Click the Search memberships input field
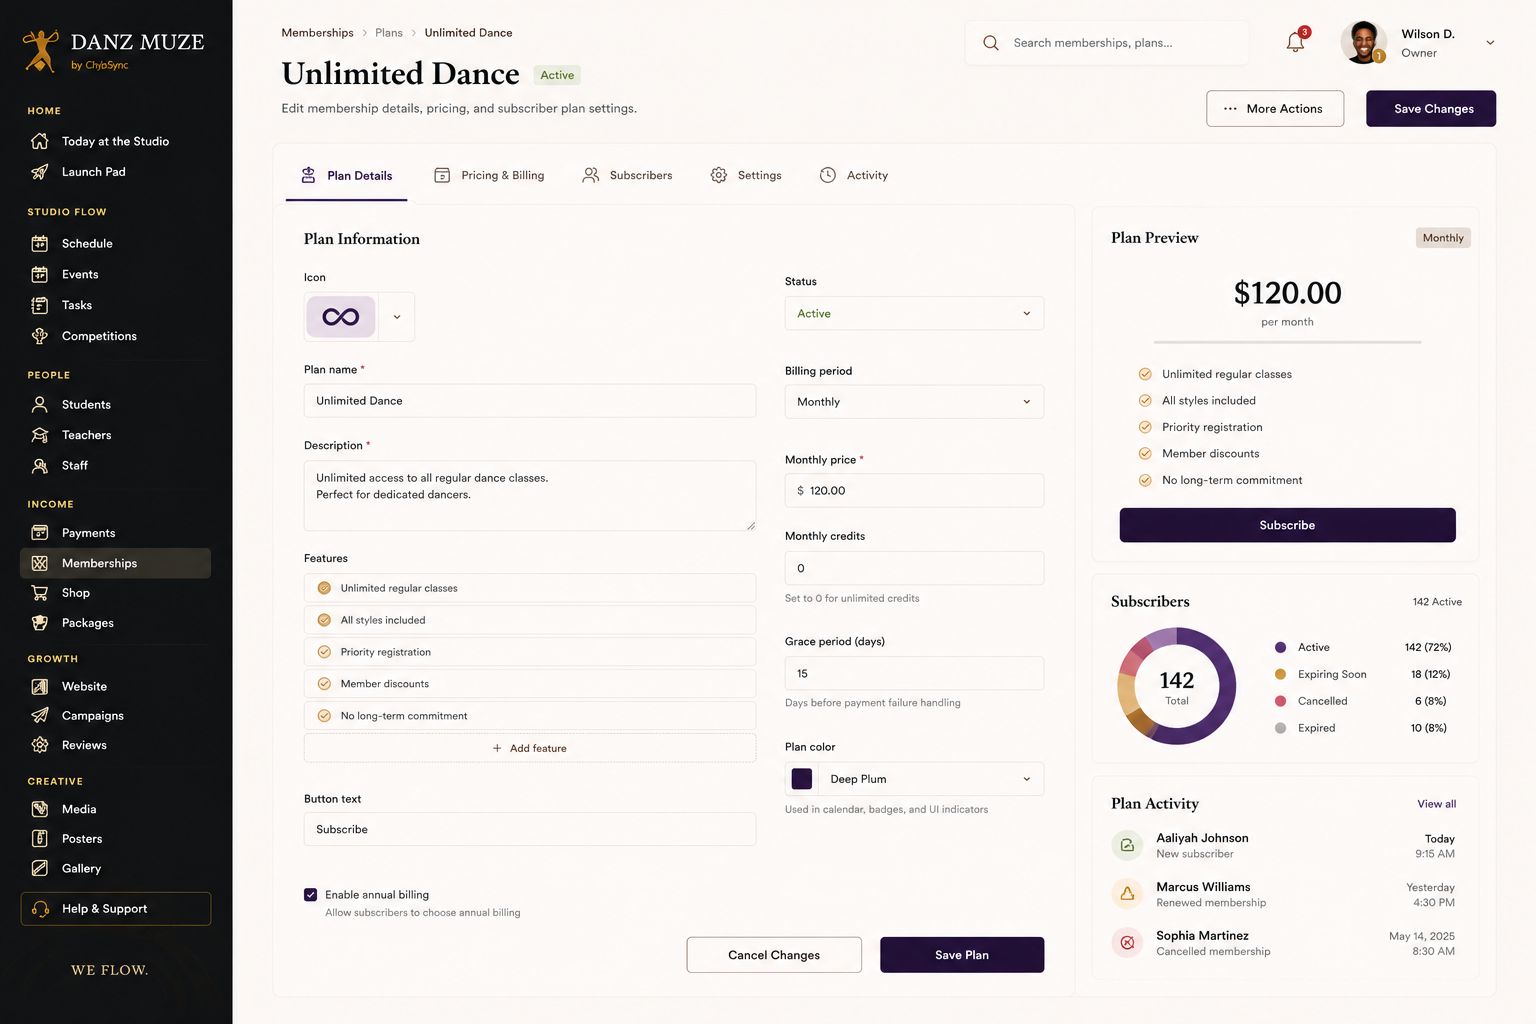Viewport: 1536px width, 1024px height. (1107, 43)
